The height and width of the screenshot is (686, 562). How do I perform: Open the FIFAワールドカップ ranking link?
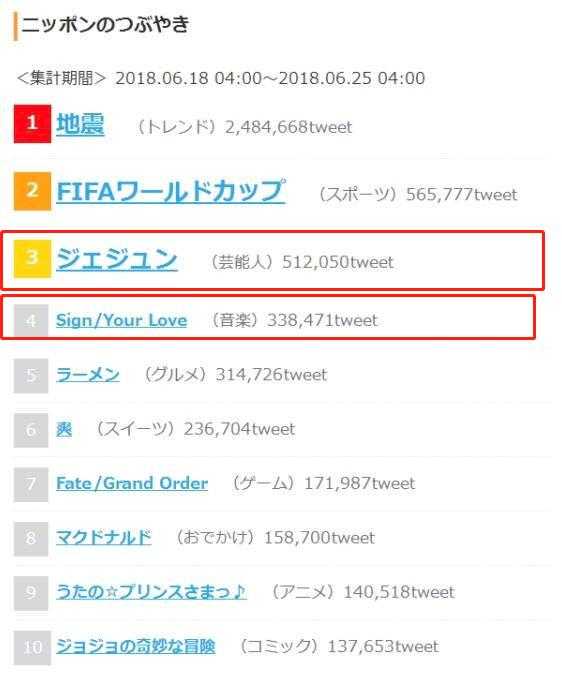(171, 191)
